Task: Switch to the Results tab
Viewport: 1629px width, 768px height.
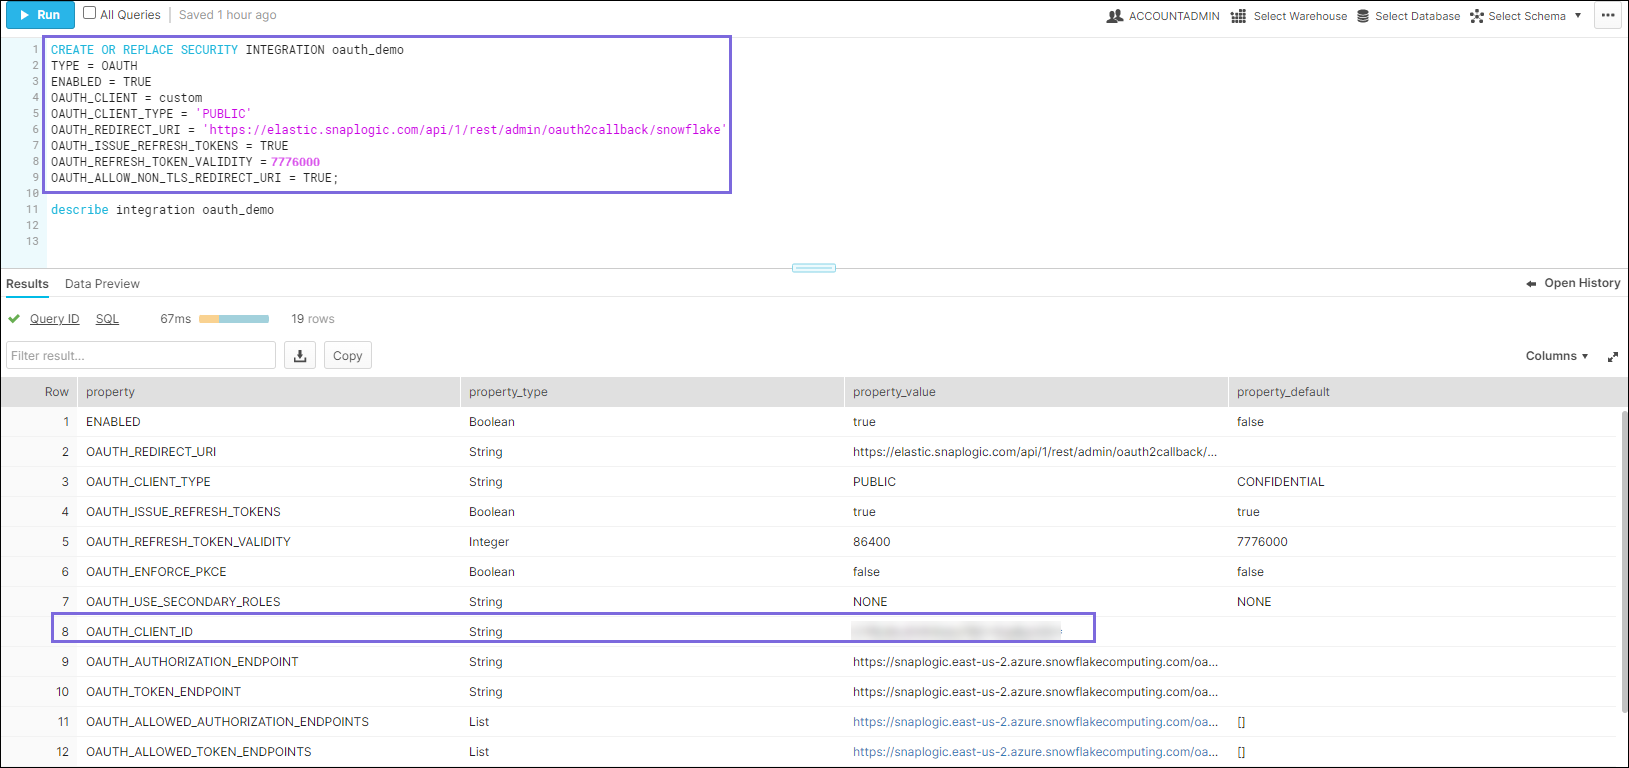Action: pyautogui.click(x=27, y=284)
